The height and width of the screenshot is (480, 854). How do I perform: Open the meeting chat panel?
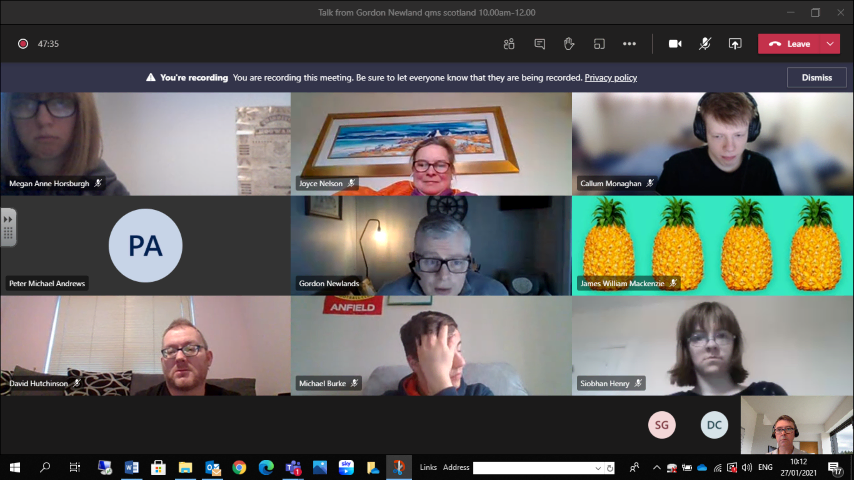539,44
